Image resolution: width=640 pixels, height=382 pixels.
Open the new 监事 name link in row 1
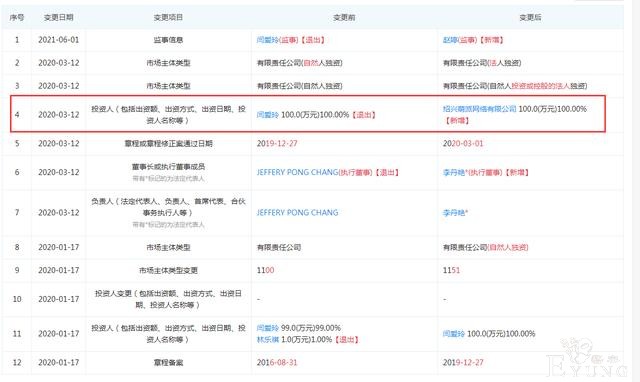450,40
